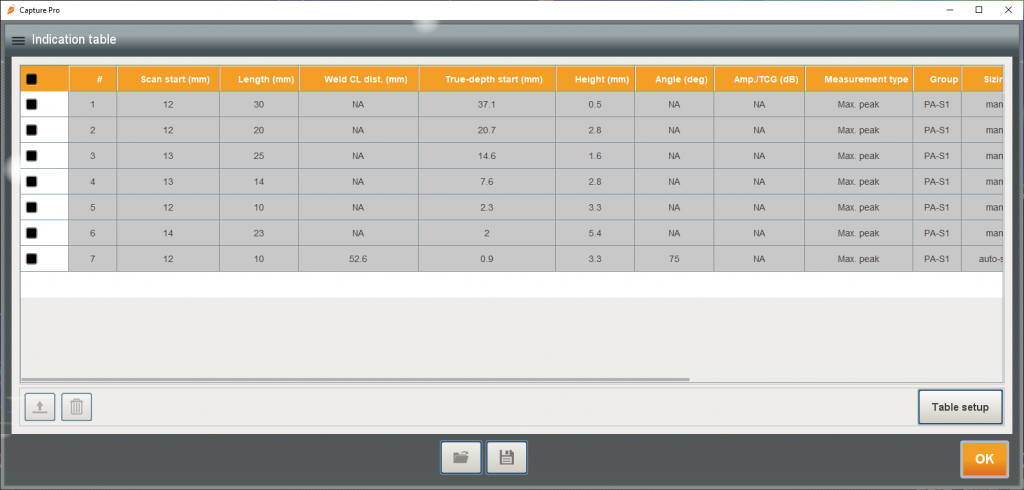Click the Amp./TCG (dB) column header

pyautogui.click(x=760, y=79)
